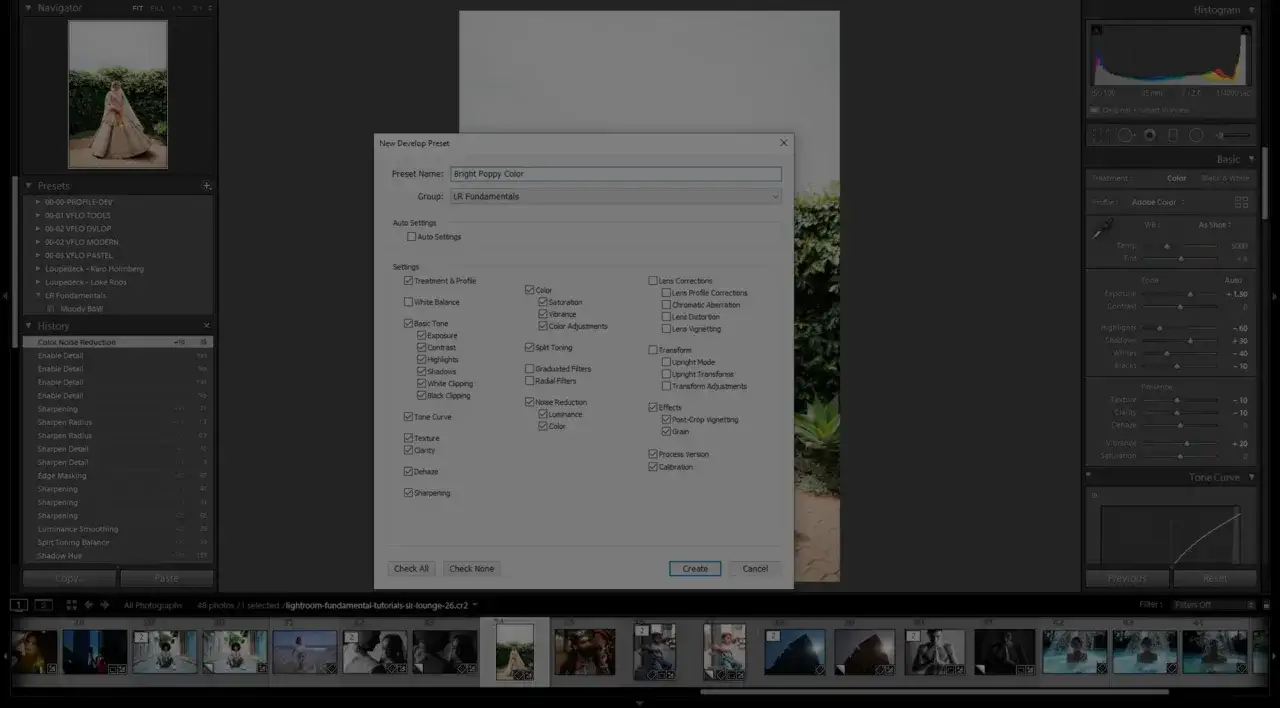
Task: Activate the Red Eye Correction tool
Action: point(1150,135)
